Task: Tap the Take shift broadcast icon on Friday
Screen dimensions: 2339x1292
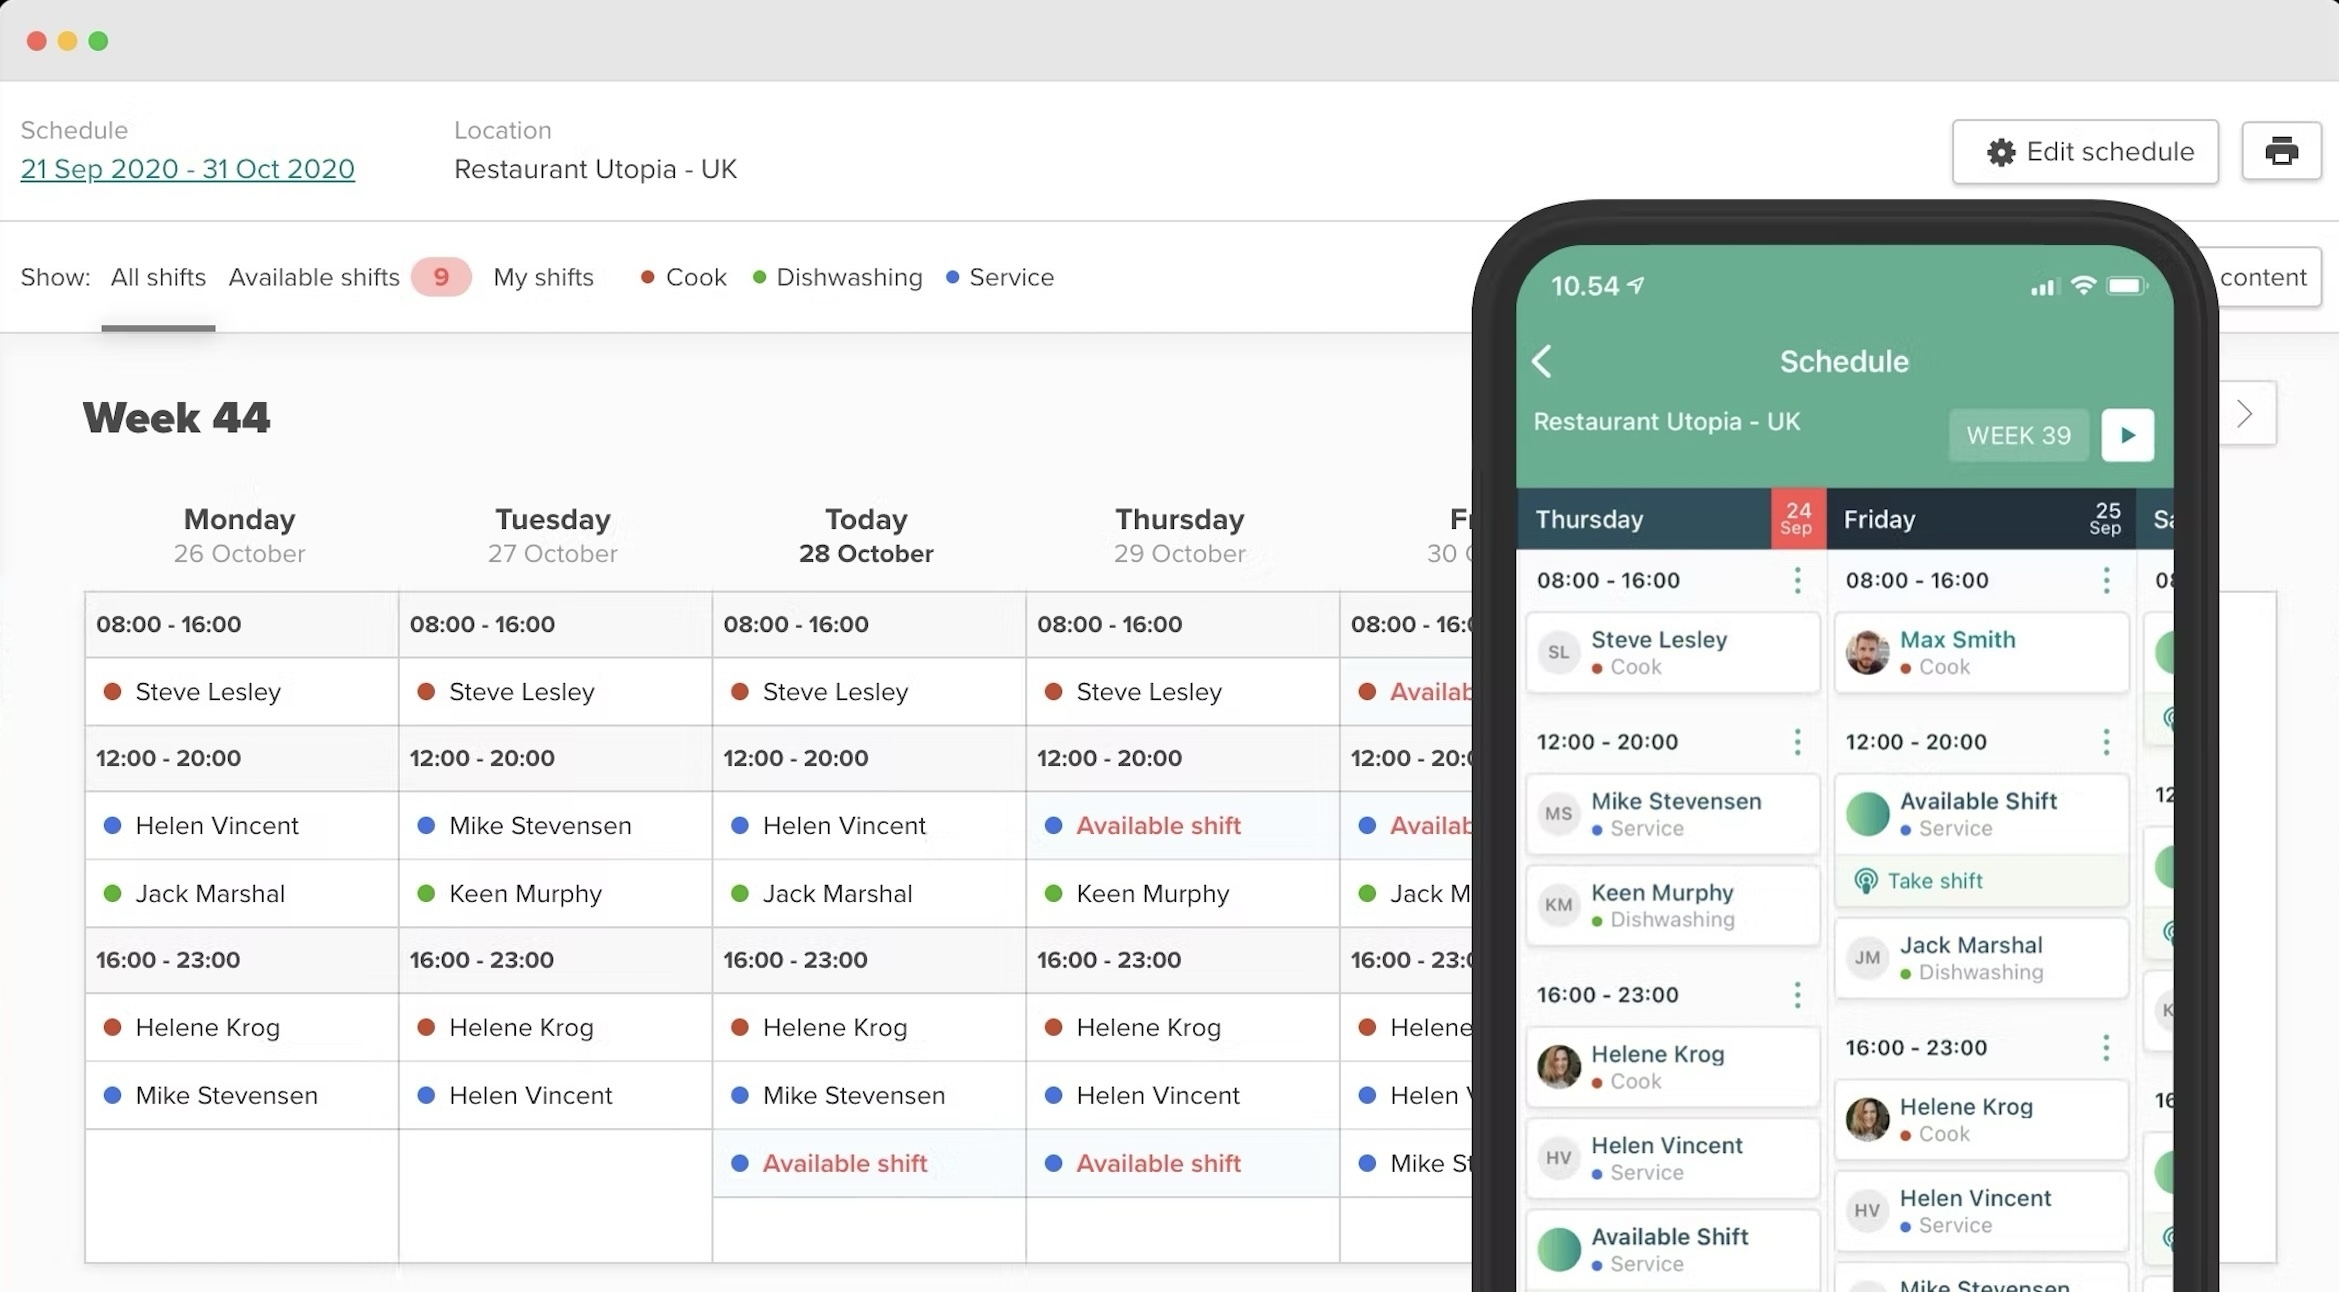Action: [1866, 880]
